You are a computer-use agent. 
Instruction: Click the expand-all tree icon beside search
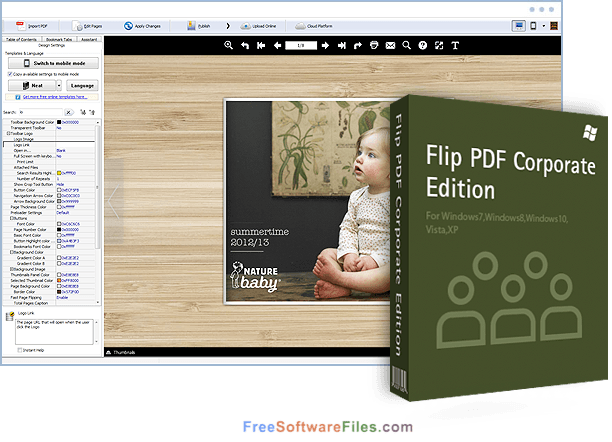(x=83, y=112)
